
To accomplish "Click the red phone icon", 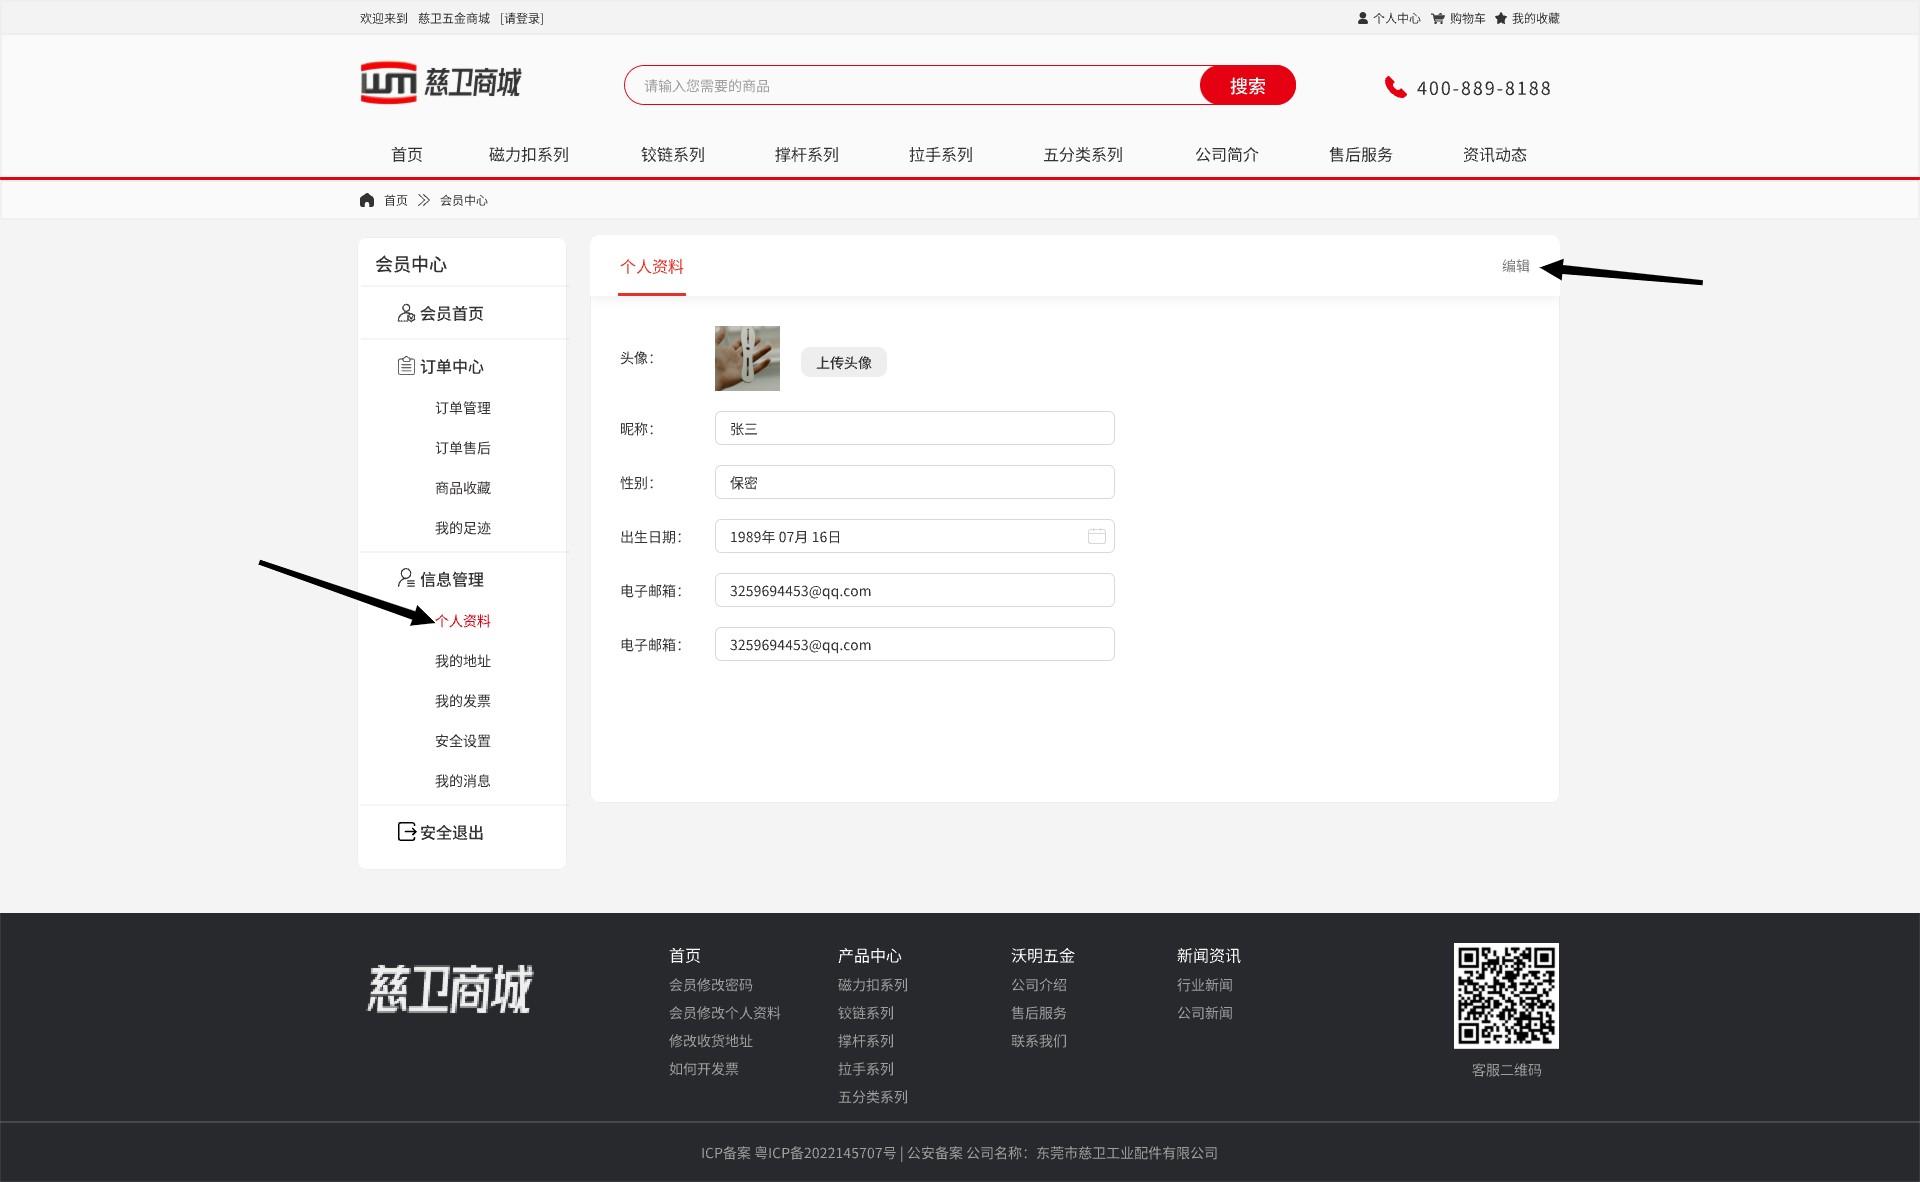I will point(1394,87).
